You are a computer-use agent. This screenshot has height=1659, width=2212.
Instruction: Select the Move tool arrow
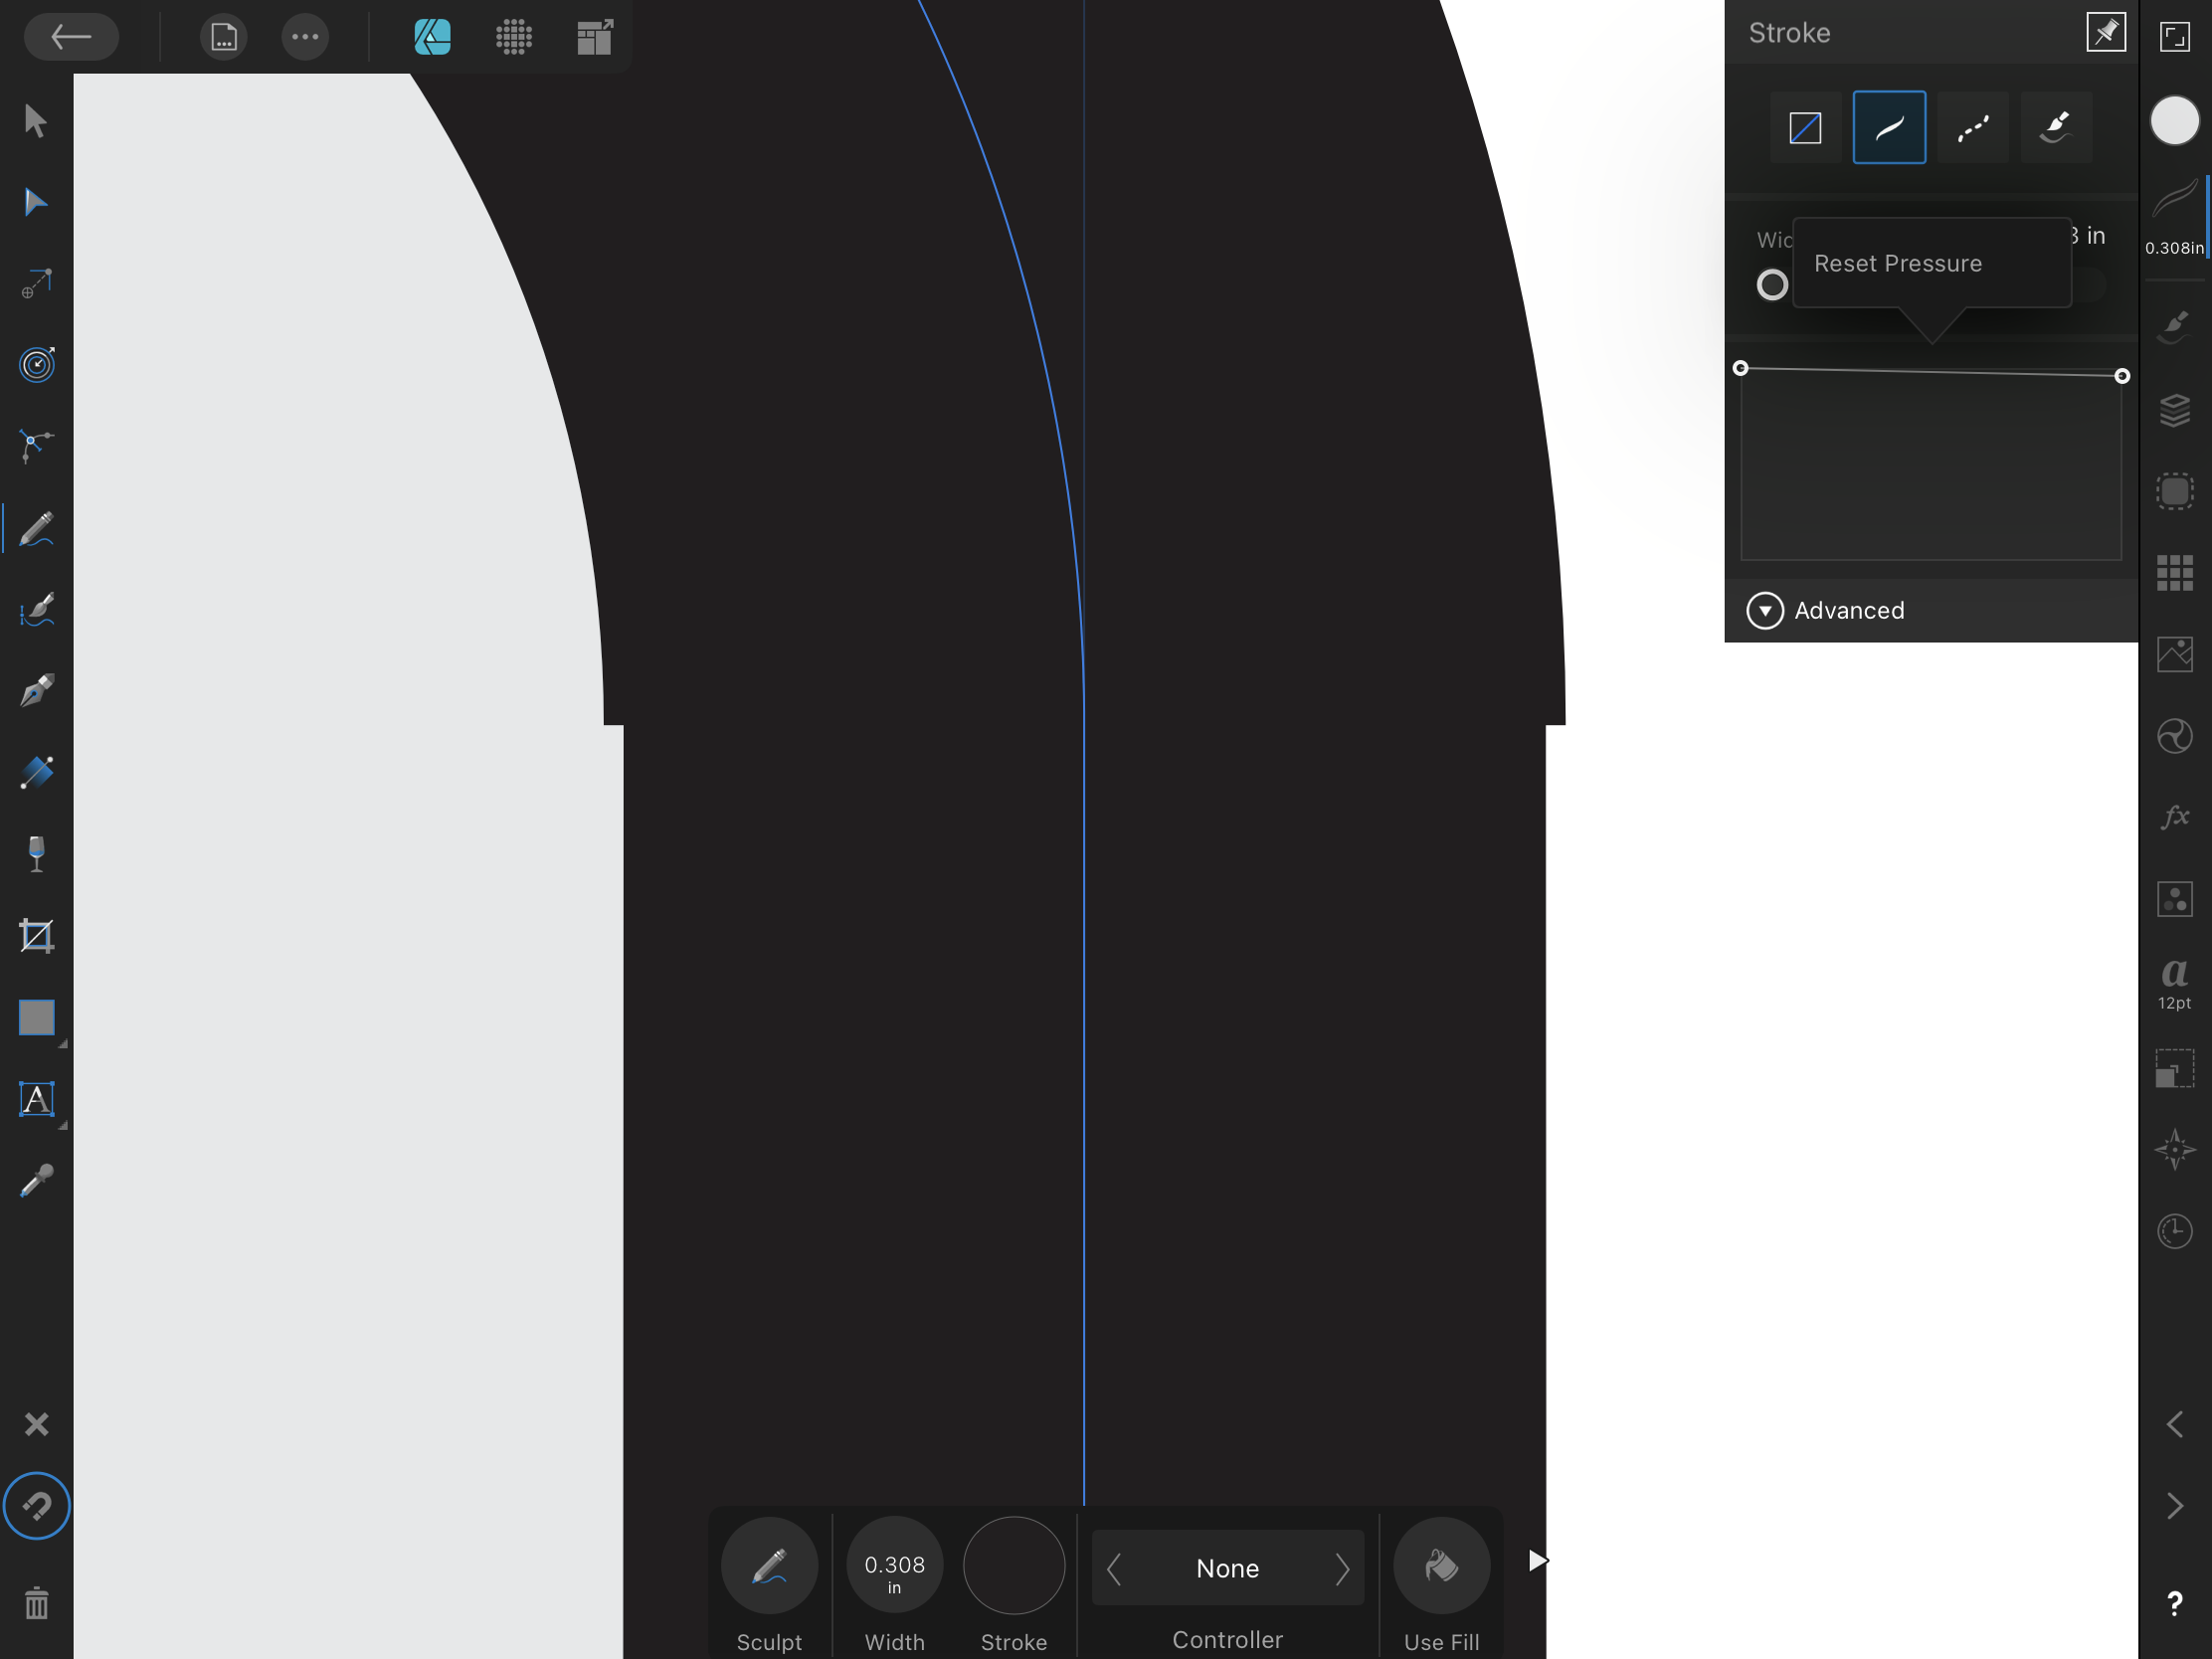(36, 121)
